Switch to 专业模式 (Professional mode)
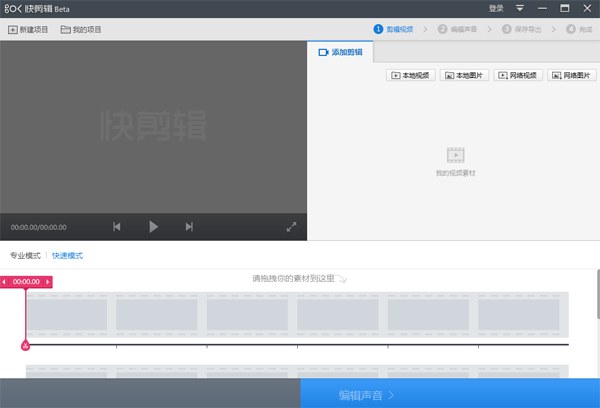 [26, 256]
